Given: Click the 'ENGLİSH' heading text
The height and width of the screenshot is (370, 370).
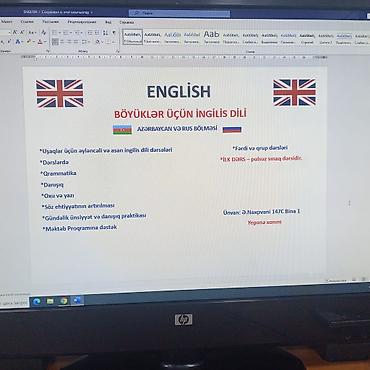Looking at the screenshot, I should click(x=179, y=92).
